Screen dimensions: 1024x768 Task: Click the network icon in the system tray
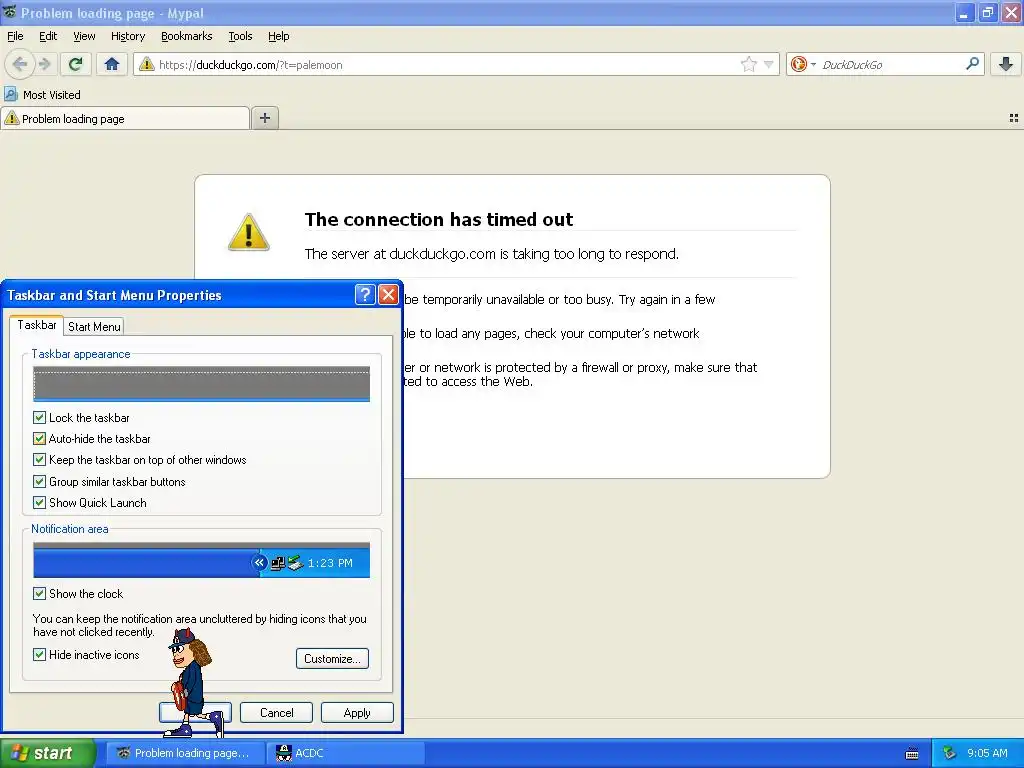(x=949, y=753)
